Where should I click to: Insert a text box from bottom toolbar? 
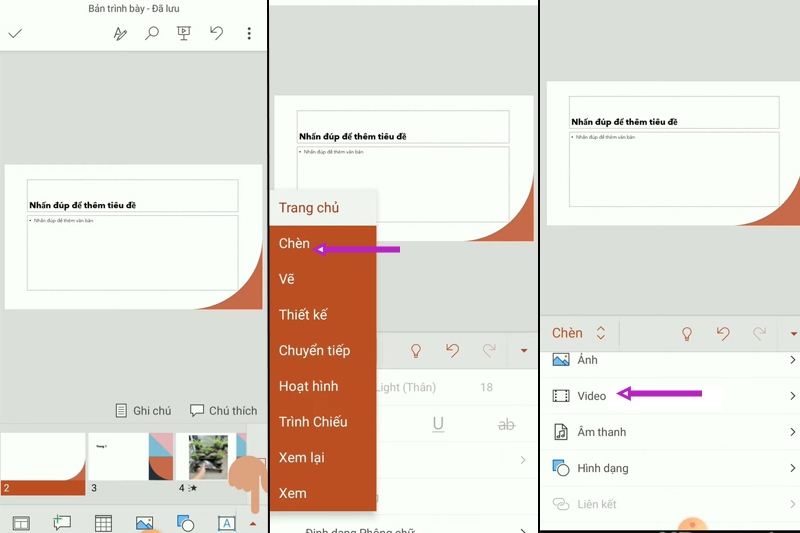pos(227,523)
